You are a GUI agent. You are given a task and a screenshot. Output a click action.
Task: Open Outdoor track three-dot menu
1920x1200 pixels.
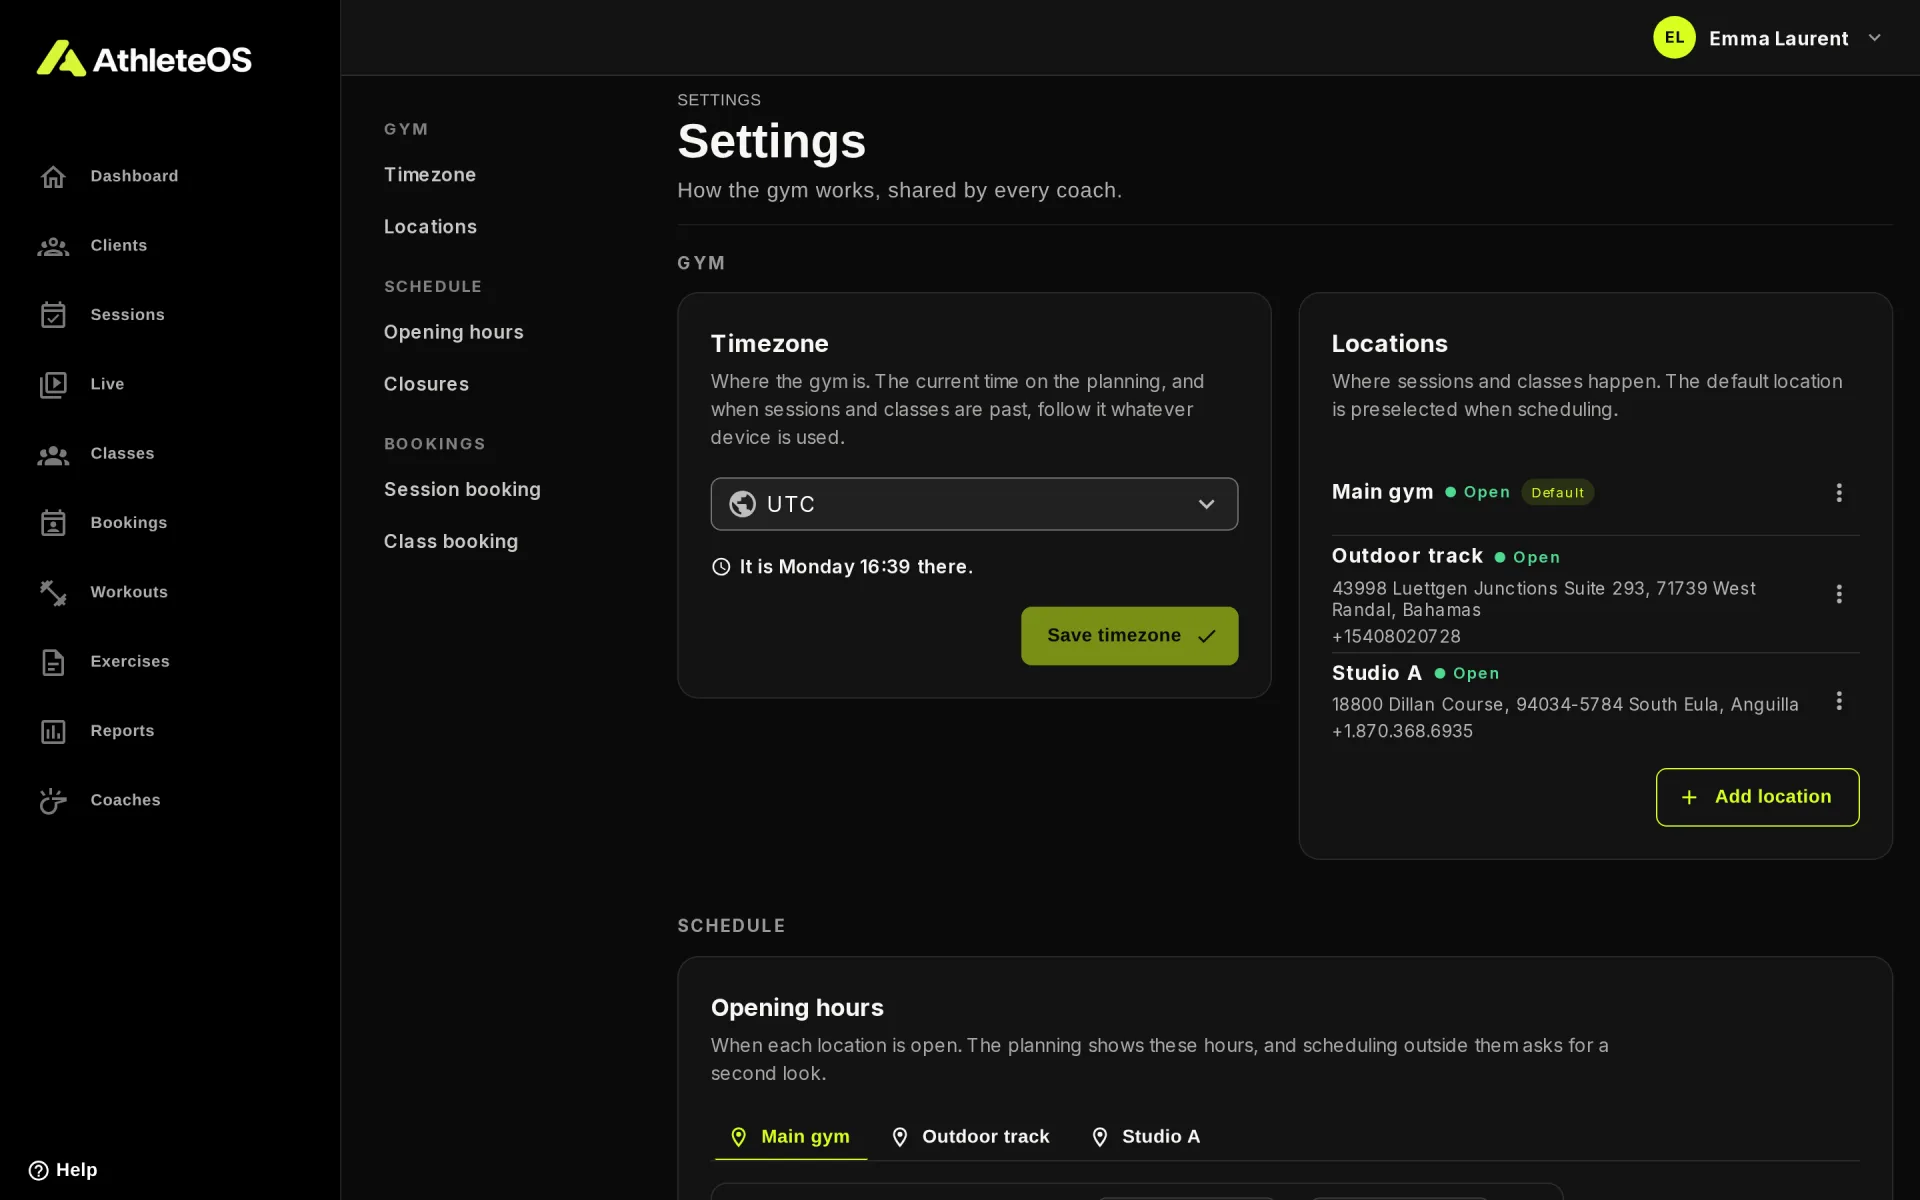point(1838,594)
